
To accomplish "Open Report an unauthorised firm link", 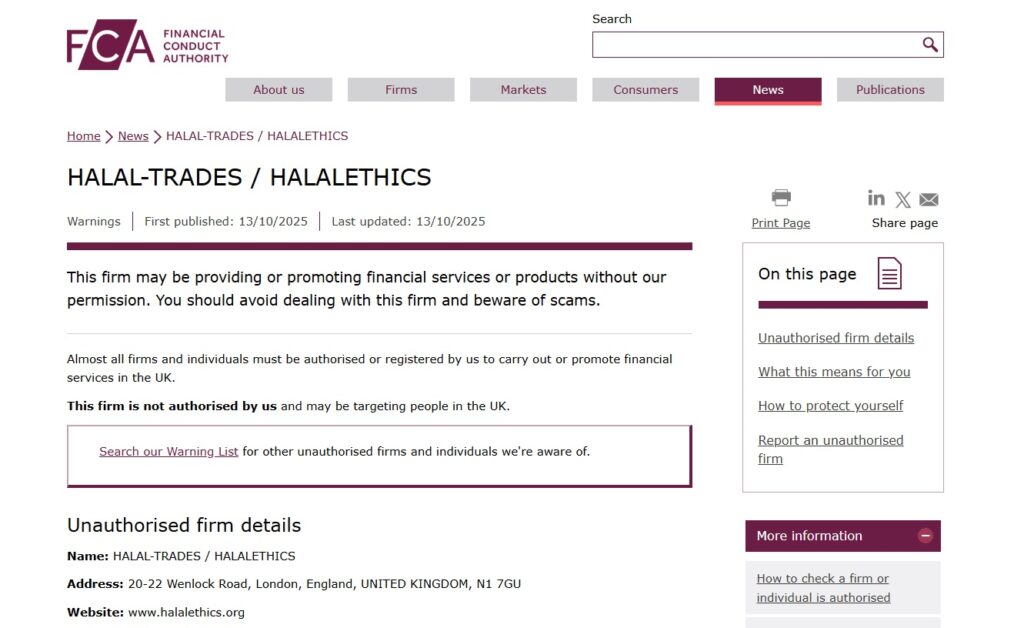I will click(830, 440).
